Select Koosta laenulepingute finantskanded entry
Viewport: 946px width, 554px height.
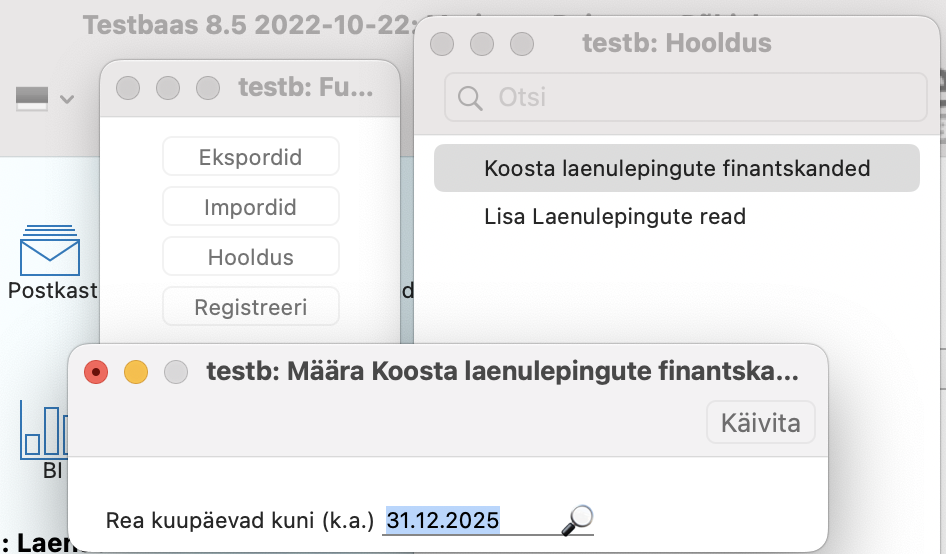[676, 168]
